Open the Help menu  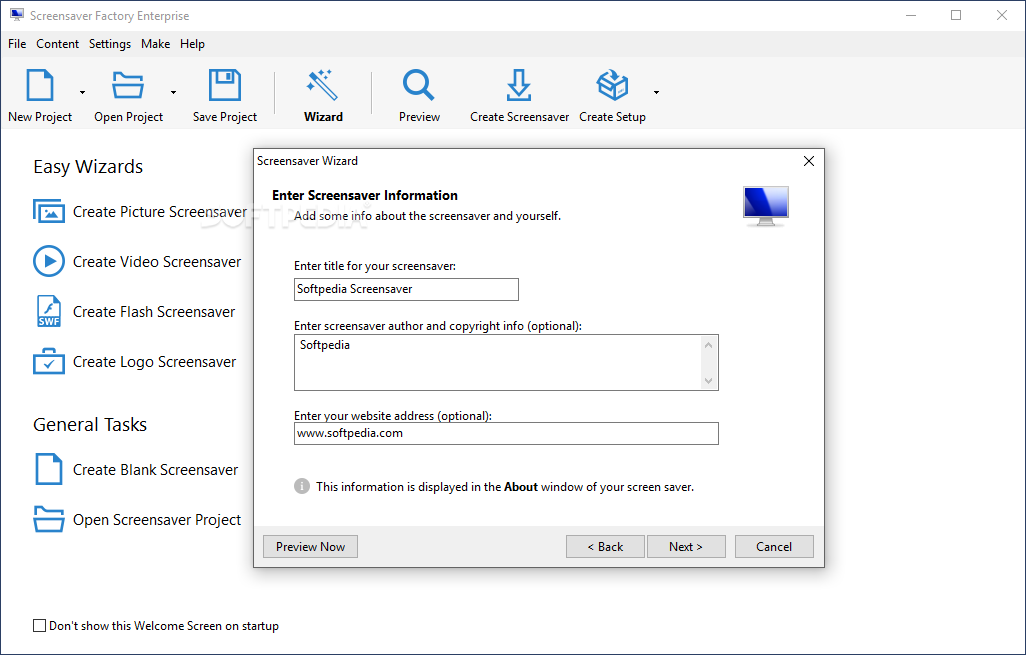(x=192, y=44)
